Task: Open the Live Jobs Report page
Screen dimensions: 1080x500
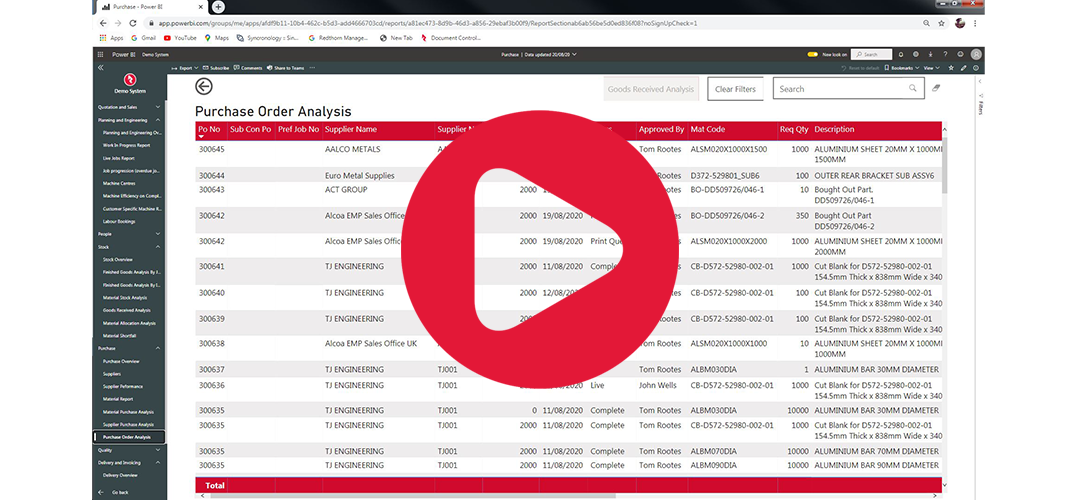Action: 119,158
